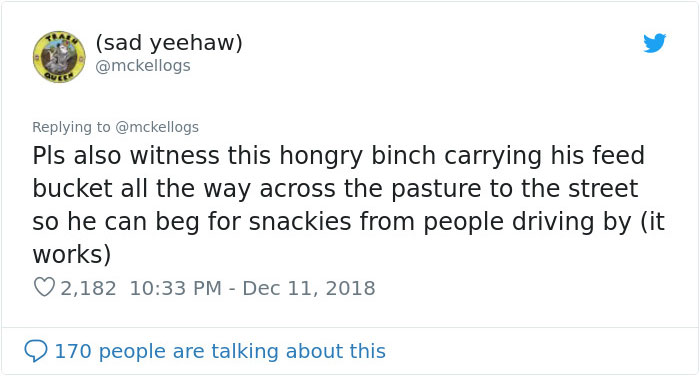
Task: Click the blue Twitter bird logo
Action: pyautogui.click(x=654, y=43)
